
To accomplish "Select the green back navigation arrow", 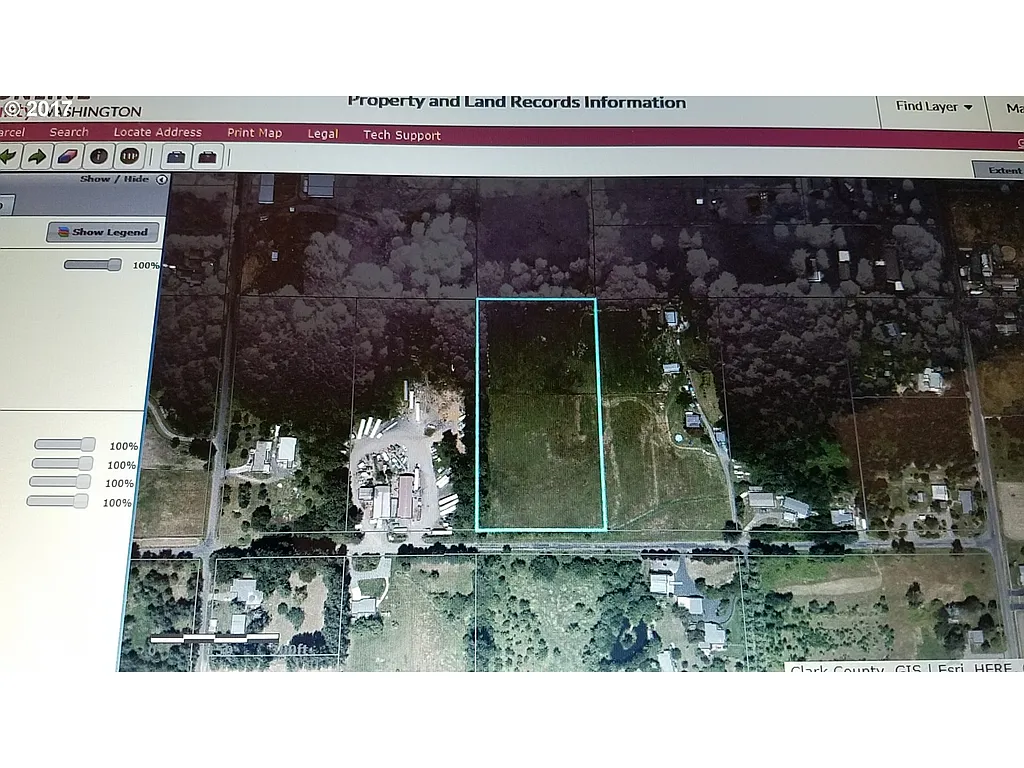I will pos(8,156).
